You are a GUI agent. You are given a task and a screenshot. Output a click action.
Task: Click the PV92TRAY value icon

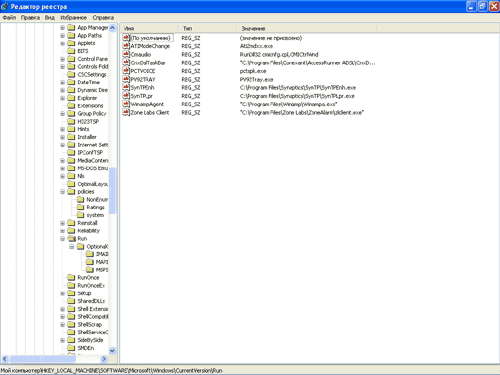pyautogui.click(x=126, y=79)
